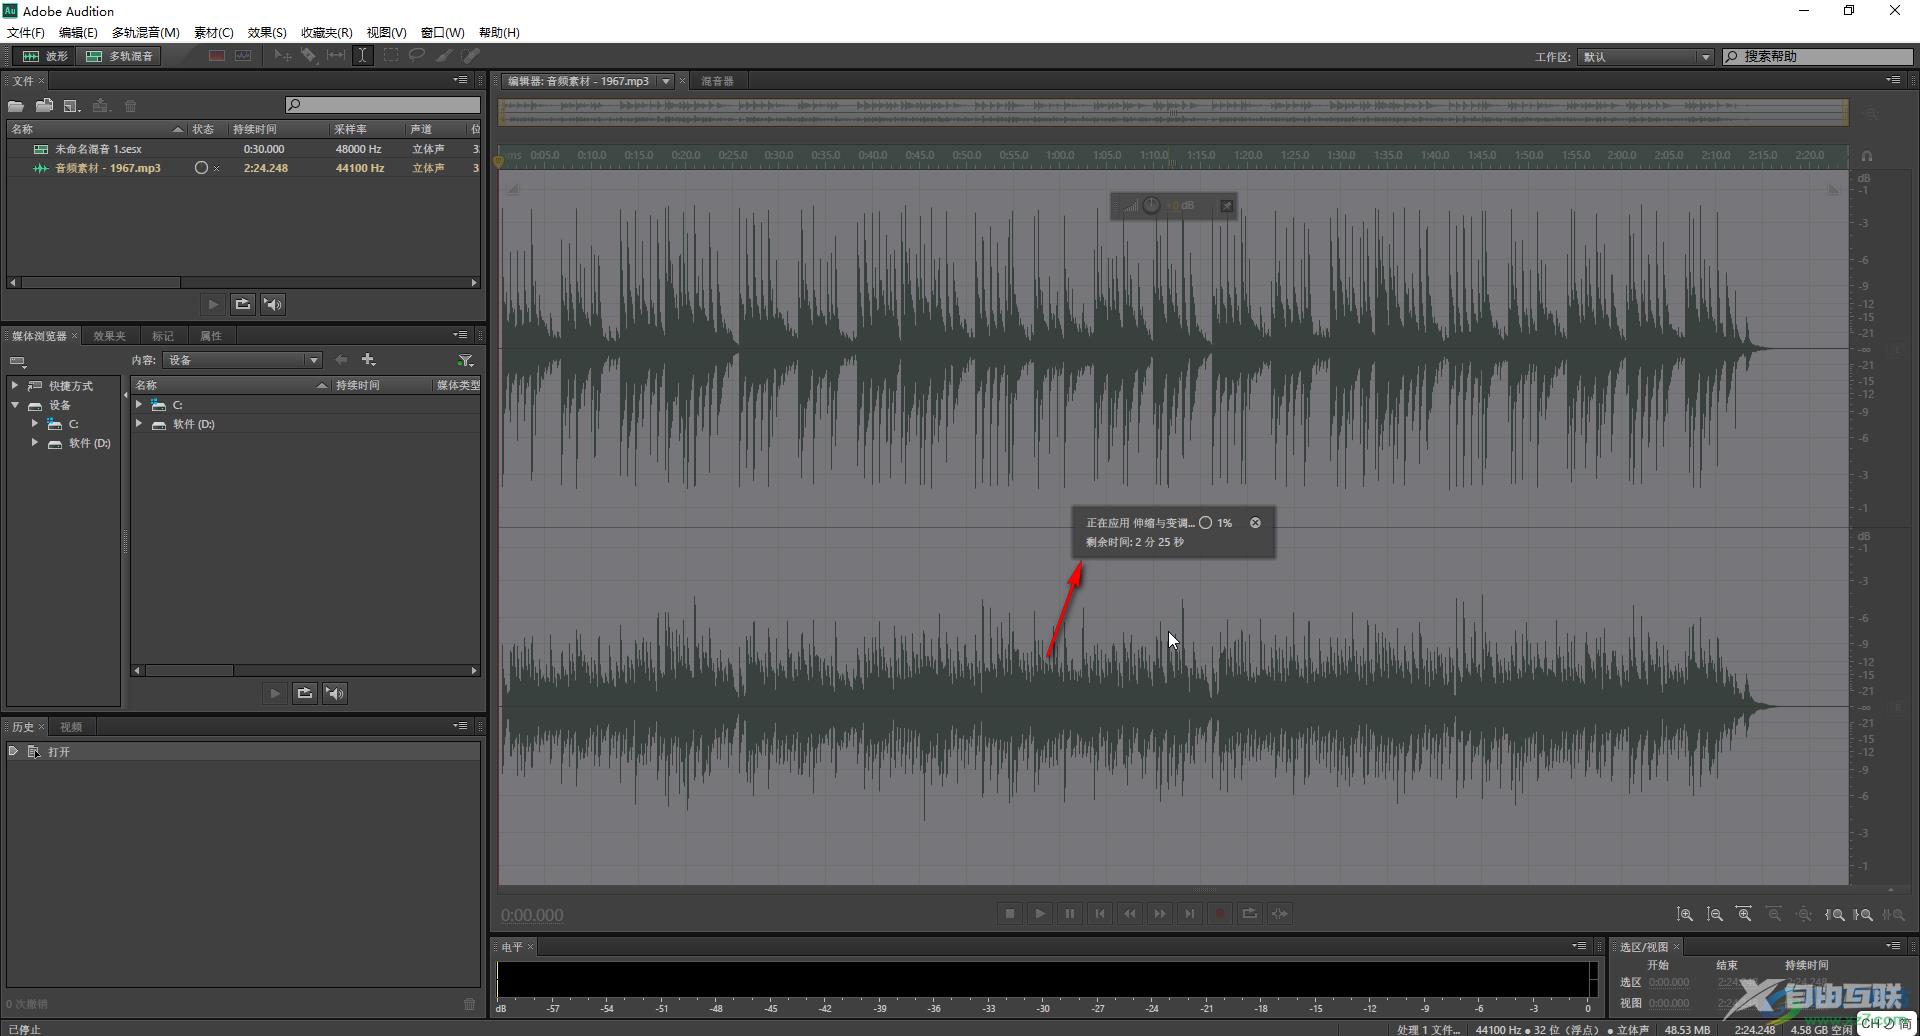Select the Move tool

(283, 56)
